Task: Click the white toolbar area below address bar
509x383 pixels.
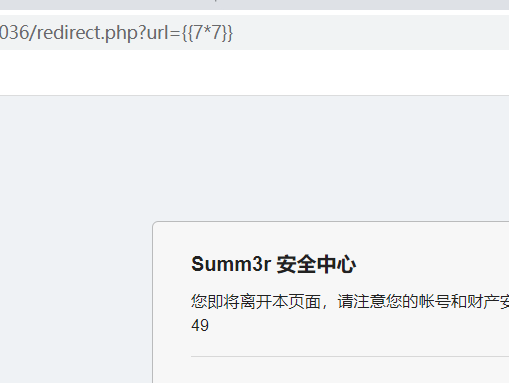Action: [x=254, y=73]
